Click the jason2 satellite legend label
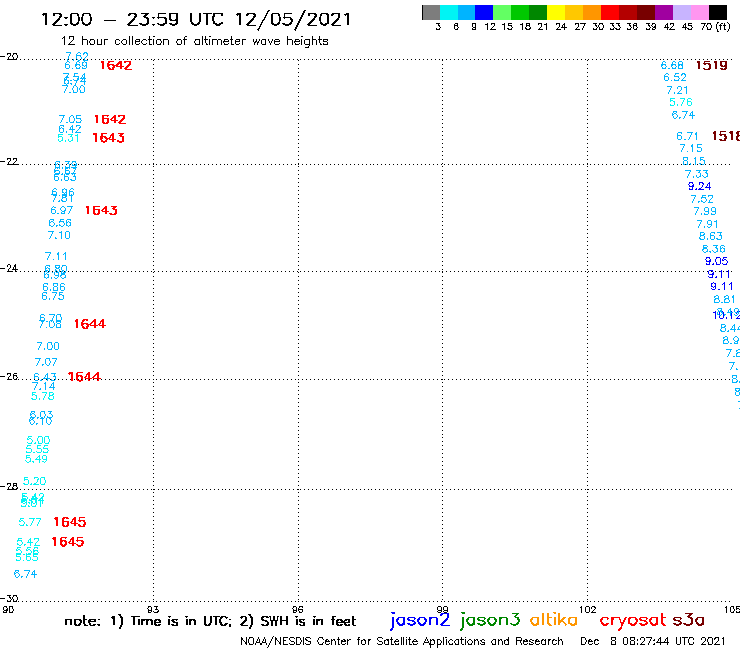 [x=420, y=620]
